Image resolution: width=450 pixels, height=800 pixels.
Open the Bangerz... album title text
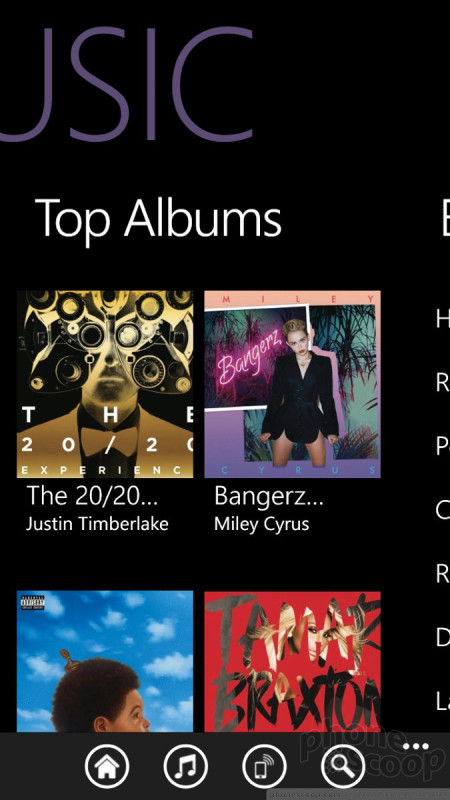(269, 496)
